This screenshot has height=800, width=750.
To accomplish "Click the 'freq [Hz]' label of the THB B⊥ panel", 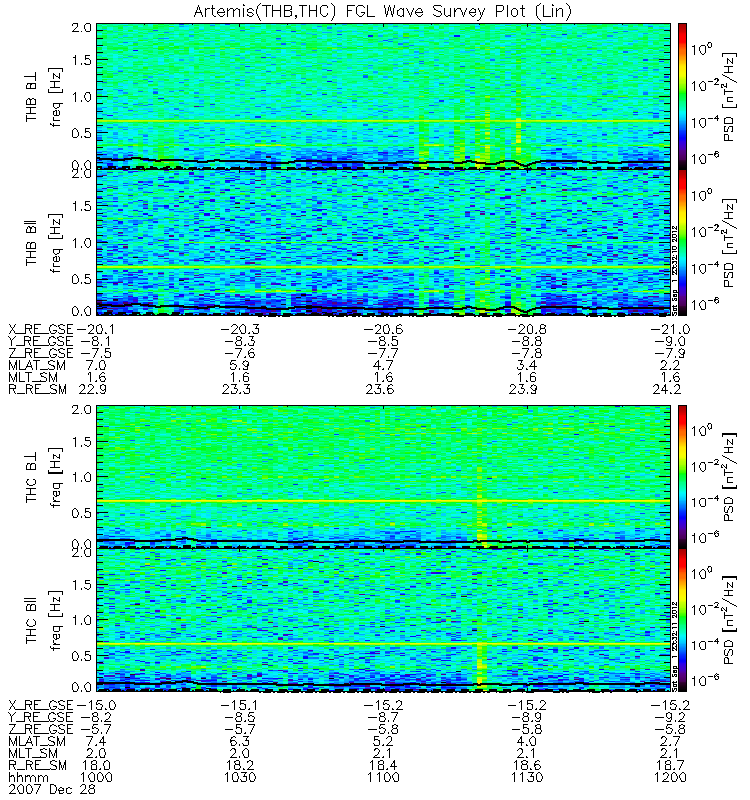I will click(x=55, y=97).
